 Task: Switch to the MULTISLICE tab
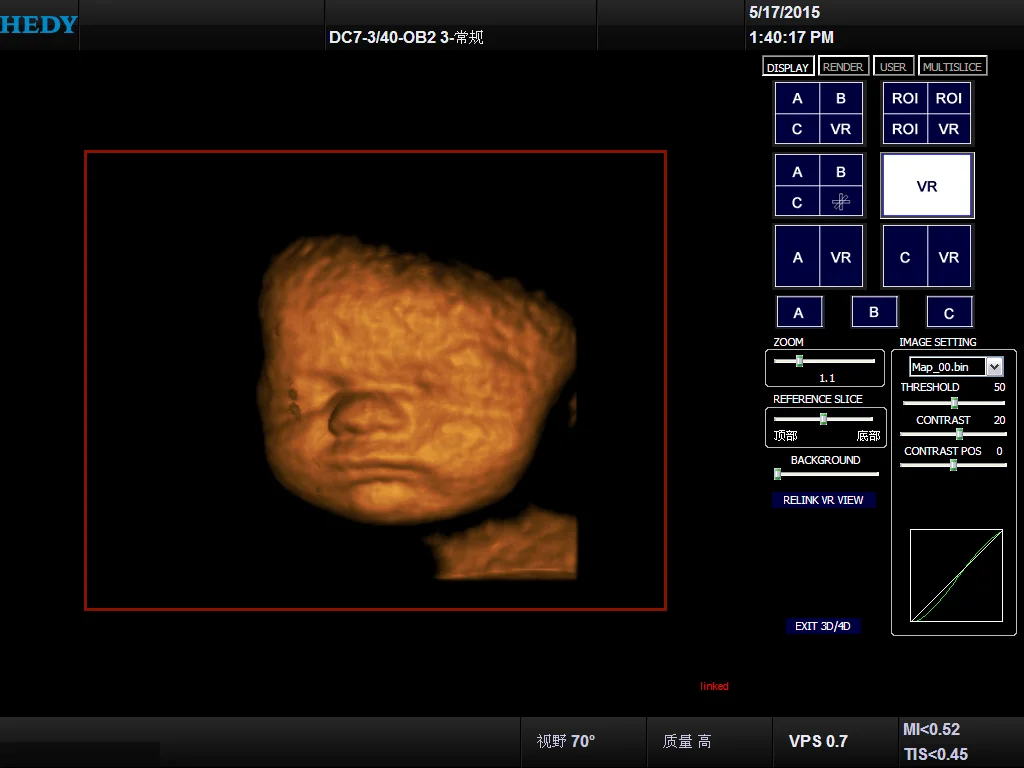point(952,67)
